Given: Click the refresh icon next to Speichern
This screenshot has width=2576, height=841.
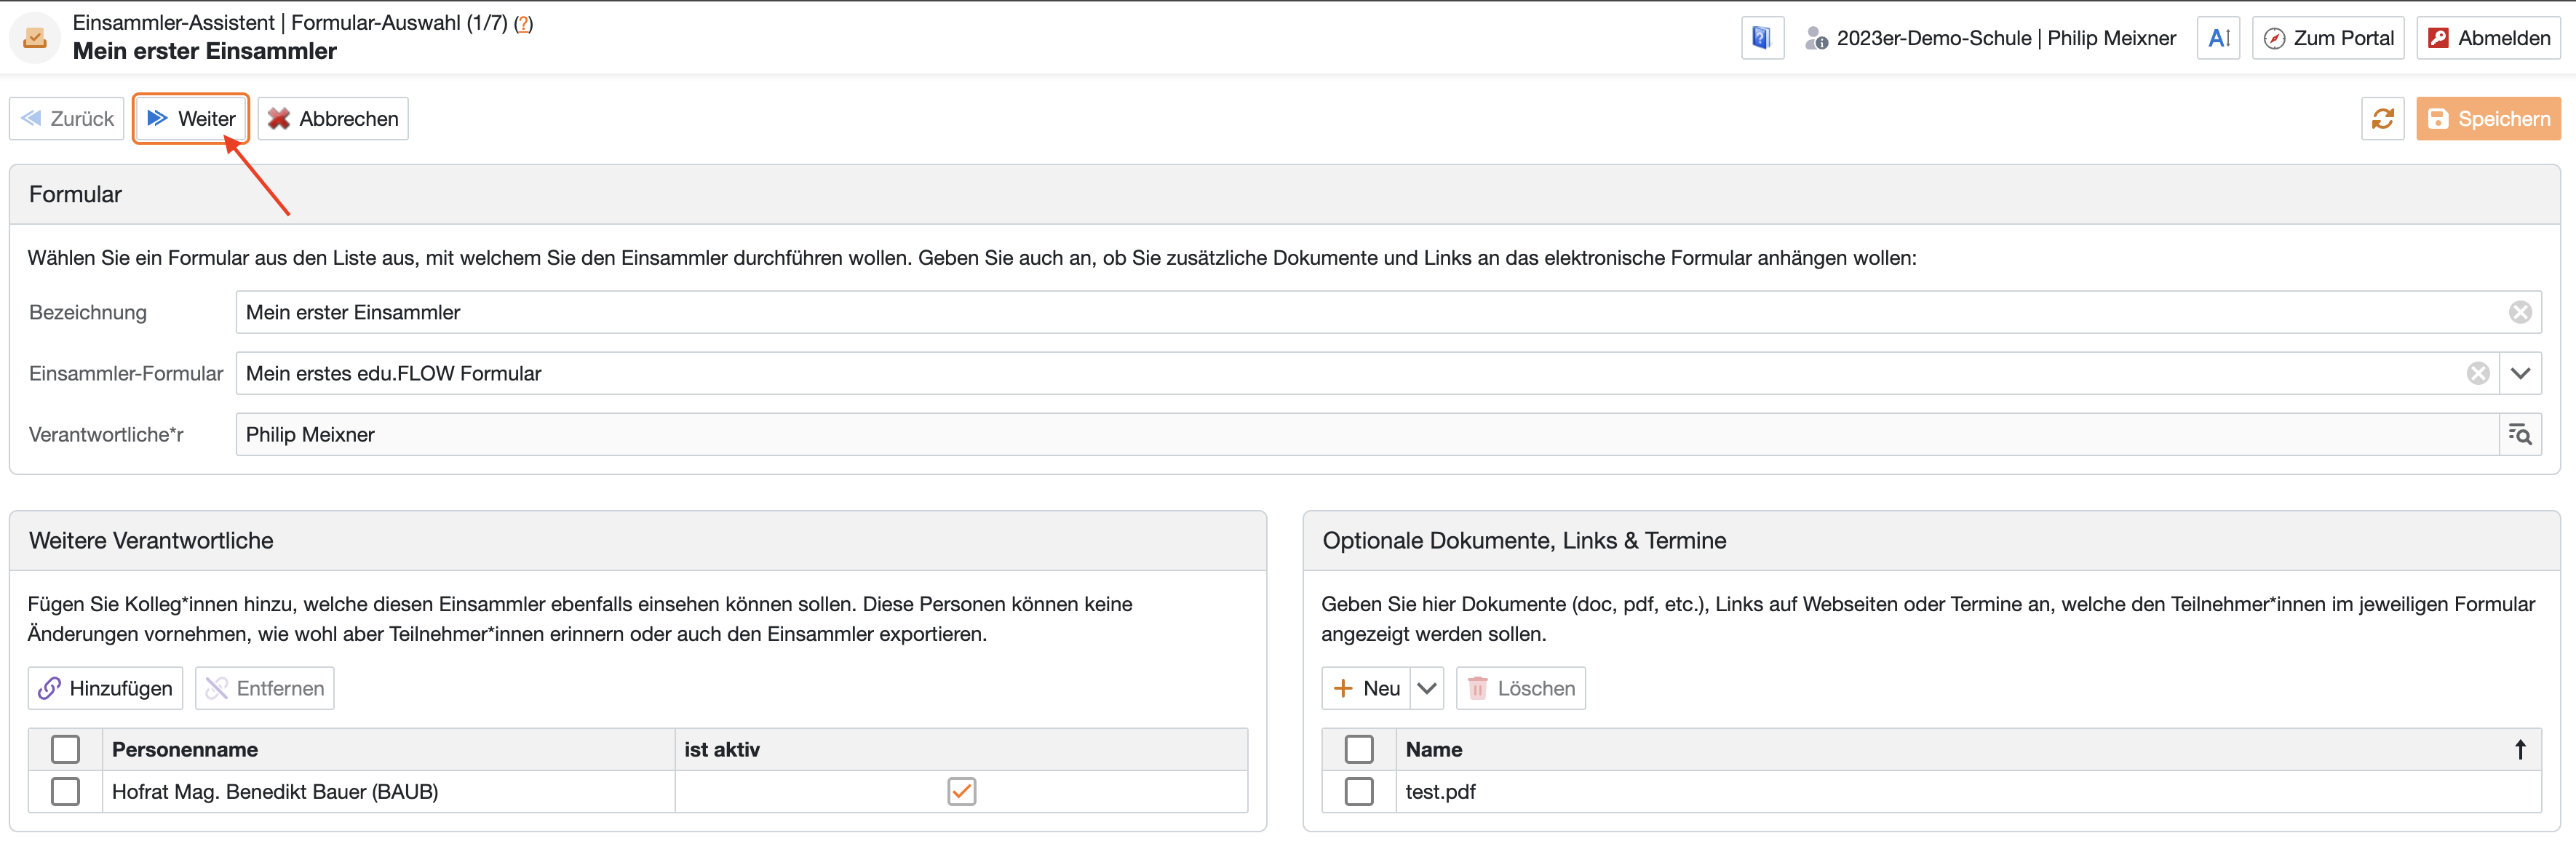Looking at the screenshot, I should tap(2382, 119).
